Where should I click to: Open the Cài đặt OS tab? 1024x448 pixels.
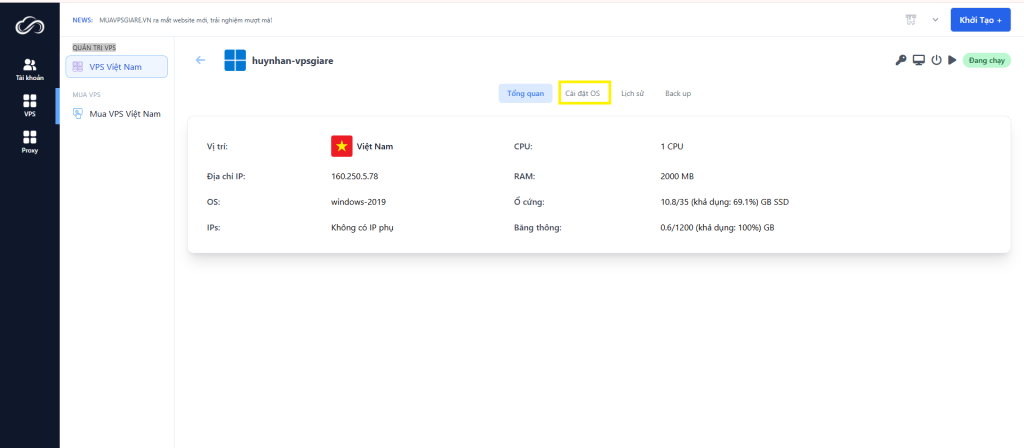click(584, 93)
